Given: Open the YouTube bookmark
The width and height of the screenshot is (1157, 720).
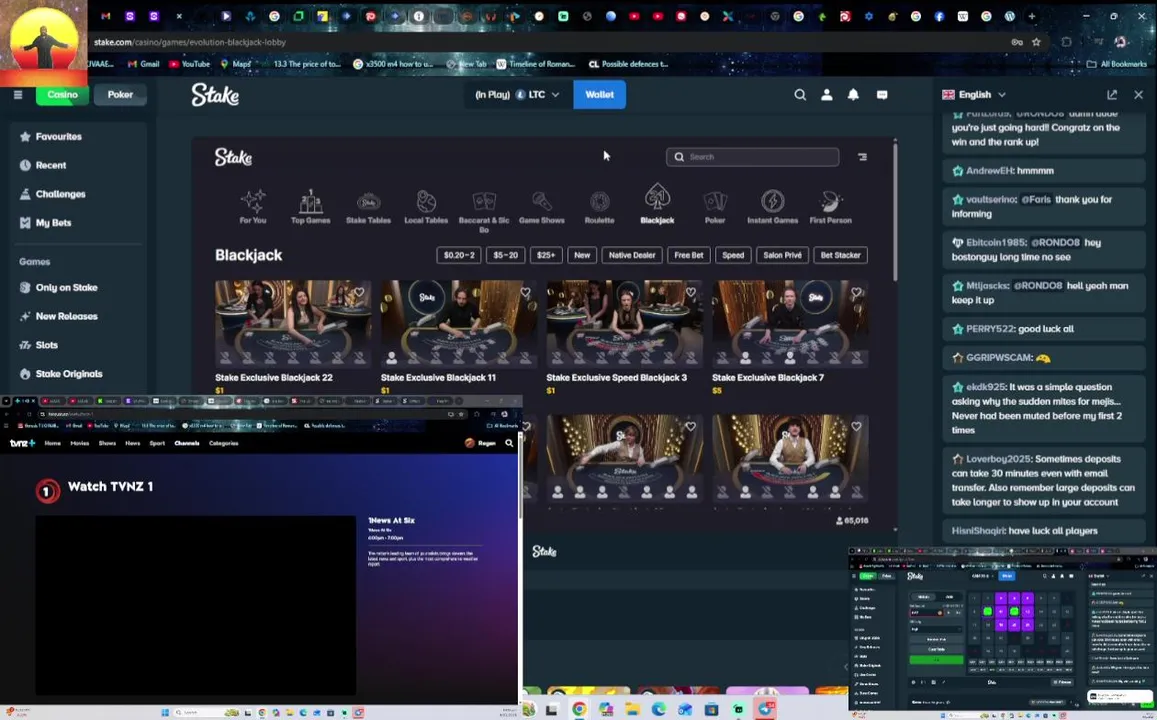Looking at the screenshot, I should click(x=190, y=64).
